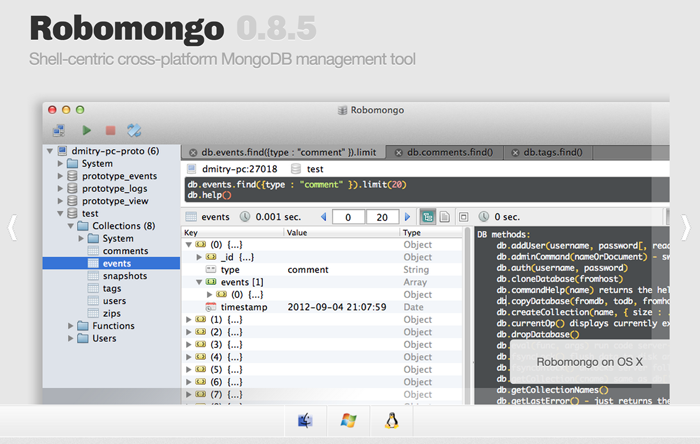Viewport: 700px width, 444px height.
Task: Collapse the (0) document row
Action: pyautogui.click(x=188, y=245)
